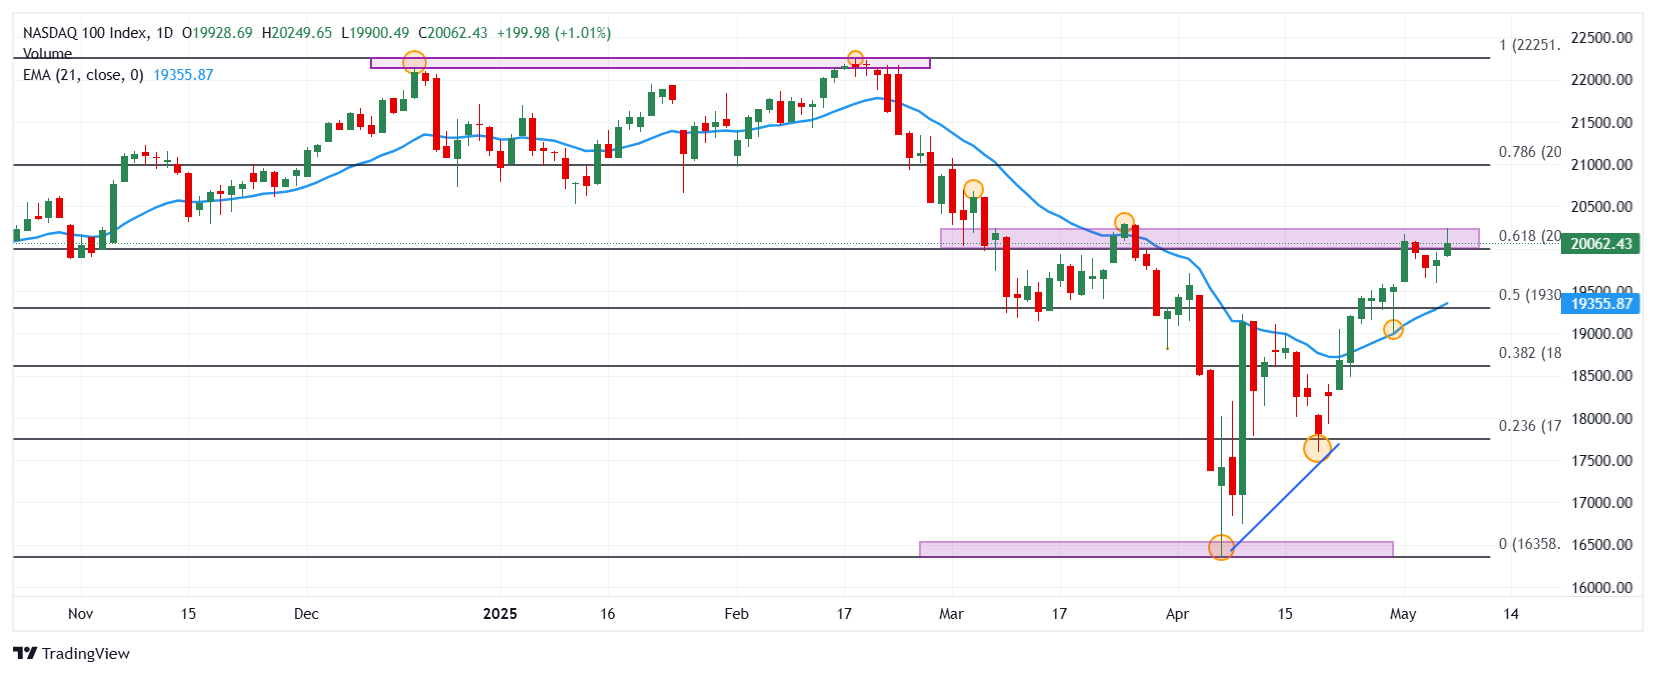
Task: Select the orange circle at the April low
Action: click(x=1221, y=547)
